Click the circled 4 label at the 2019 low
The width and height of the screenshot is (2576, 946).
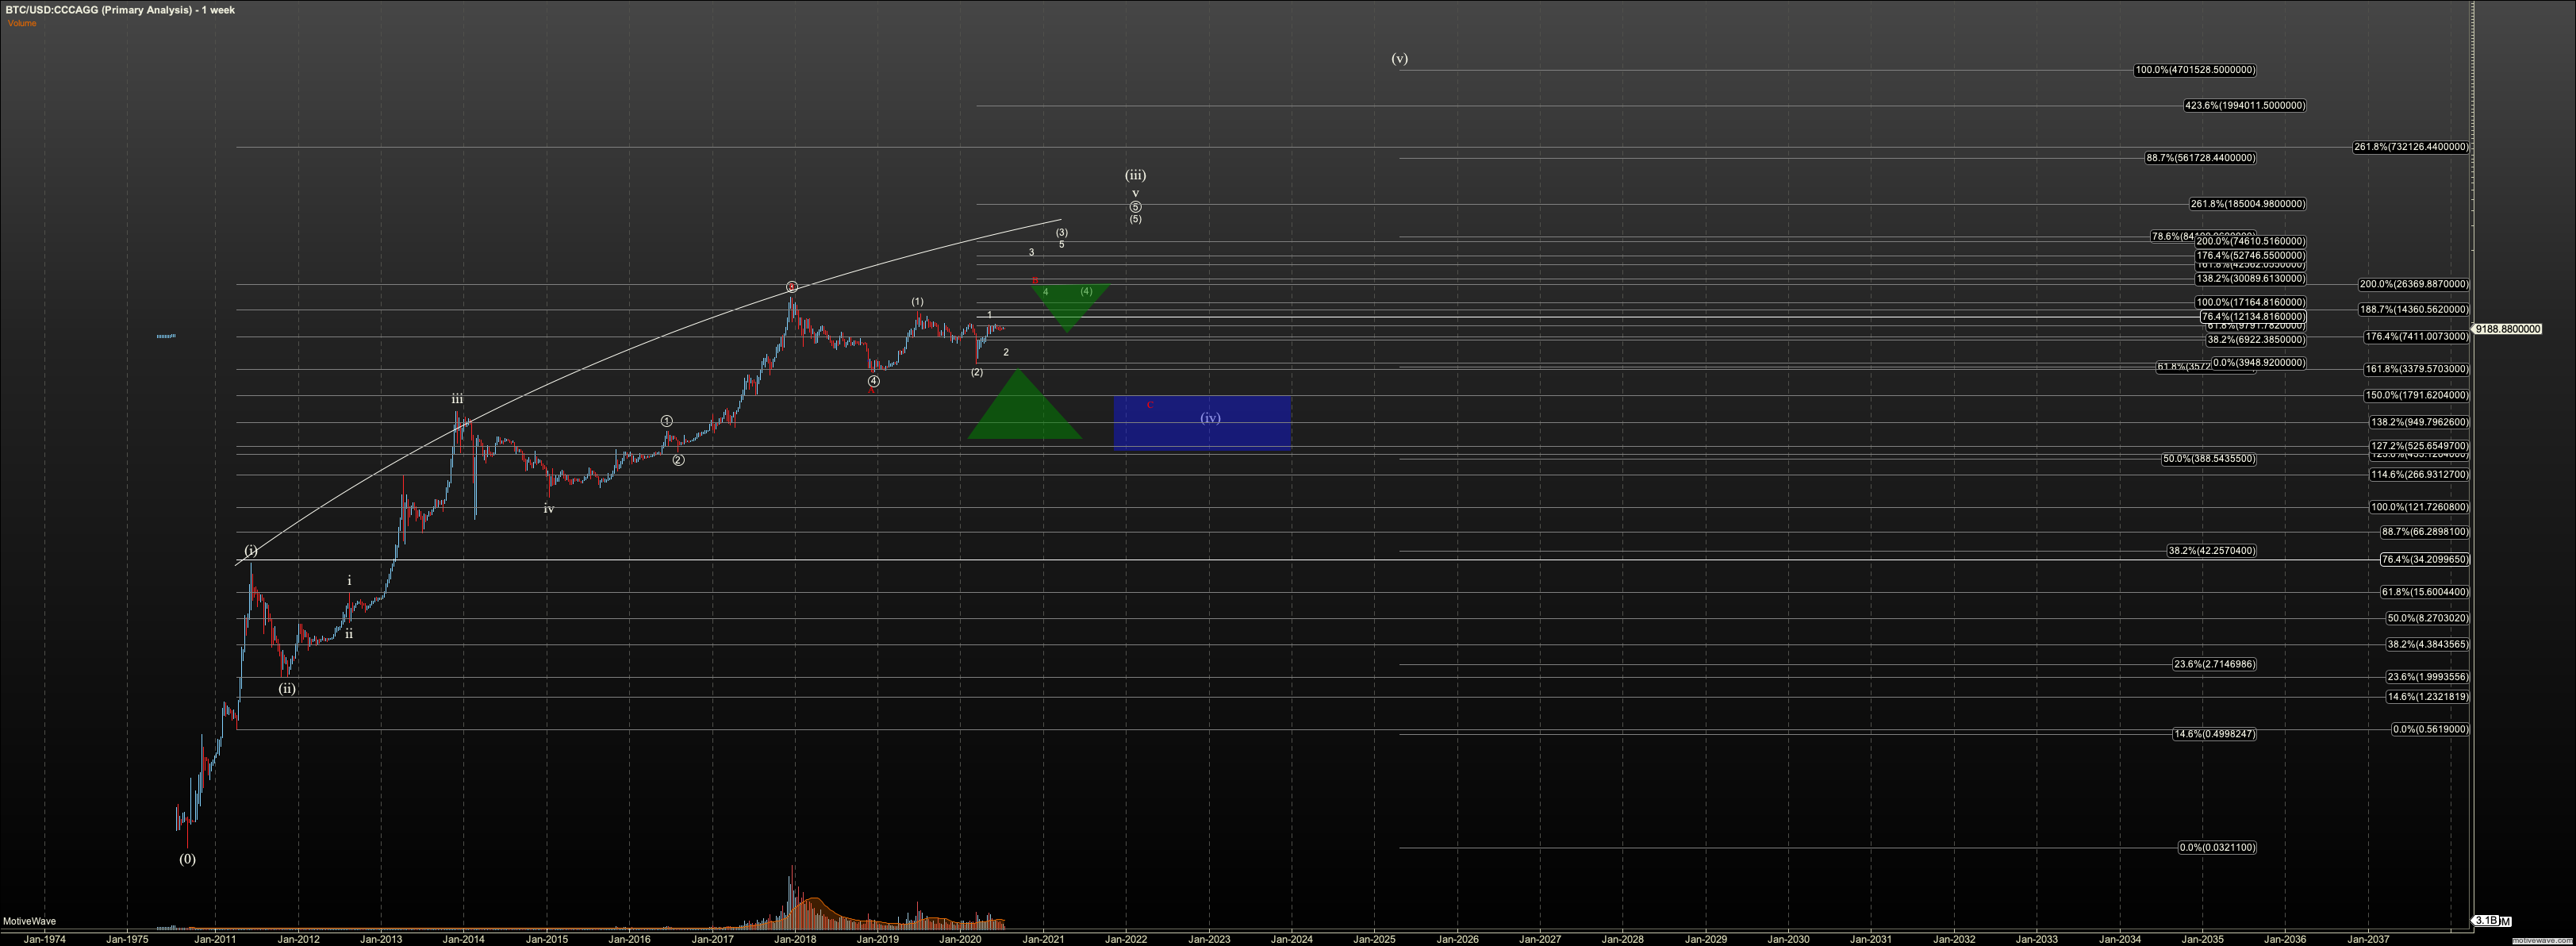[874, 381]
